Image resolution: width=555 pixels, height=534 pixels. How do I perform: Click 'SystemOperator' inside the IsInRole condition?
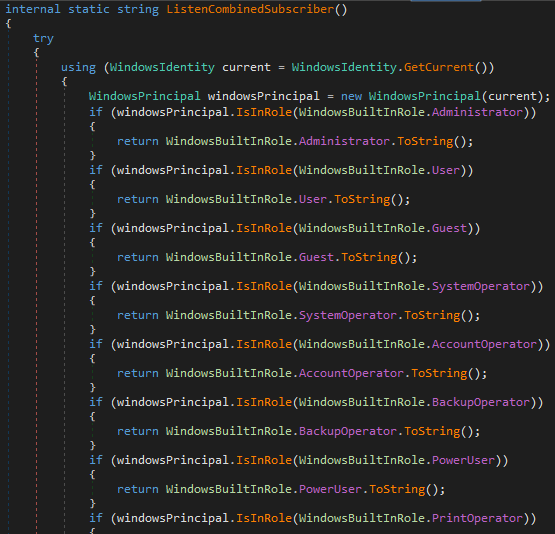pos(481,287)
